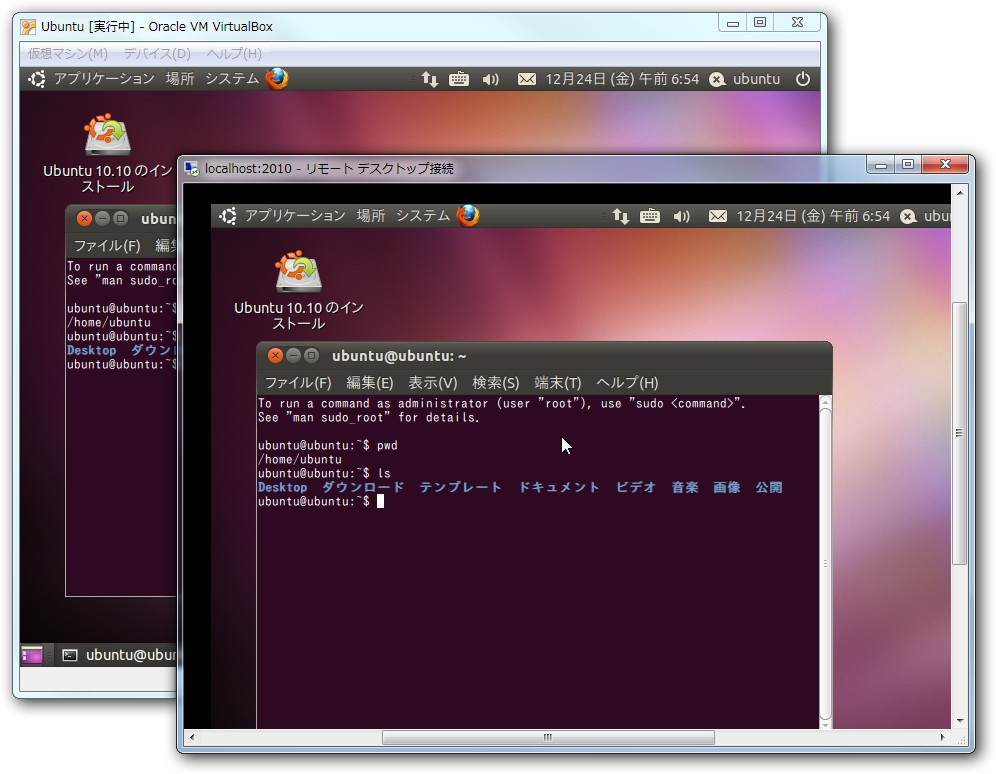Open 検索(S) menu in remote desktop terminal
Image resolution: width=996 pixels, height=774 pixels.
pyautogui.click(x=495, y=383)
